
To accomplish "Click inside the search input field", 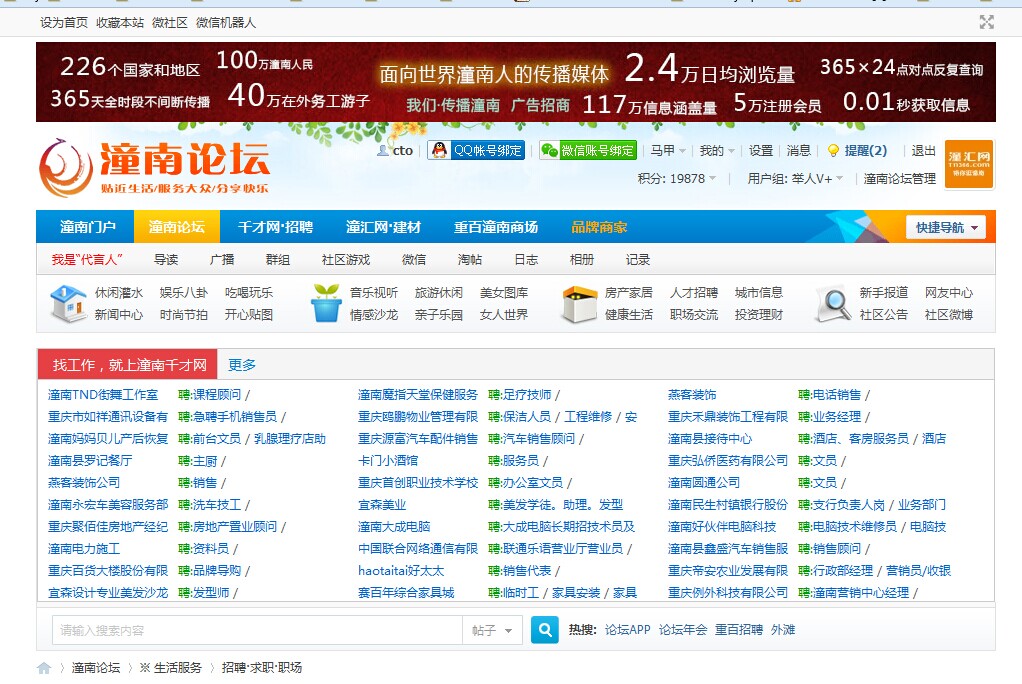I will [x=250, y=630].
